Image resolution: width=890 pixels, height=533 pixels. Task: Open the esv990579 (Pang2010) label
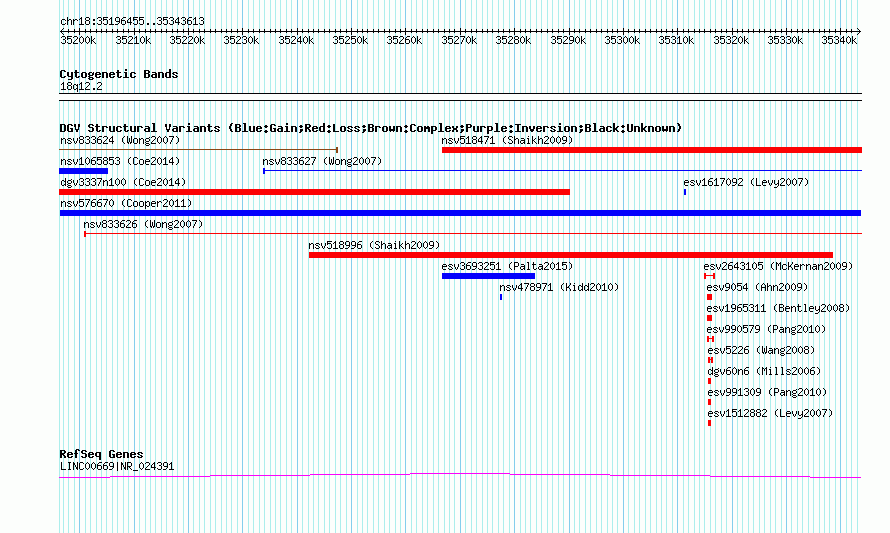(x=766, y=329)
